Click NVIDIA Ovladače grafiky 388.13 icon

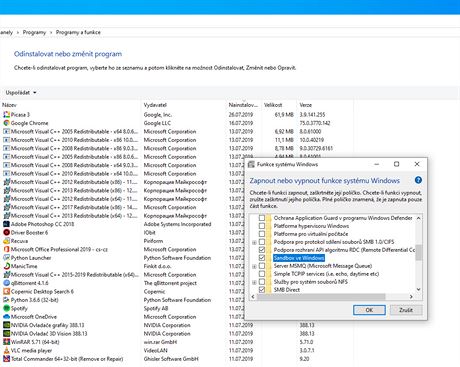coord(6,325)
